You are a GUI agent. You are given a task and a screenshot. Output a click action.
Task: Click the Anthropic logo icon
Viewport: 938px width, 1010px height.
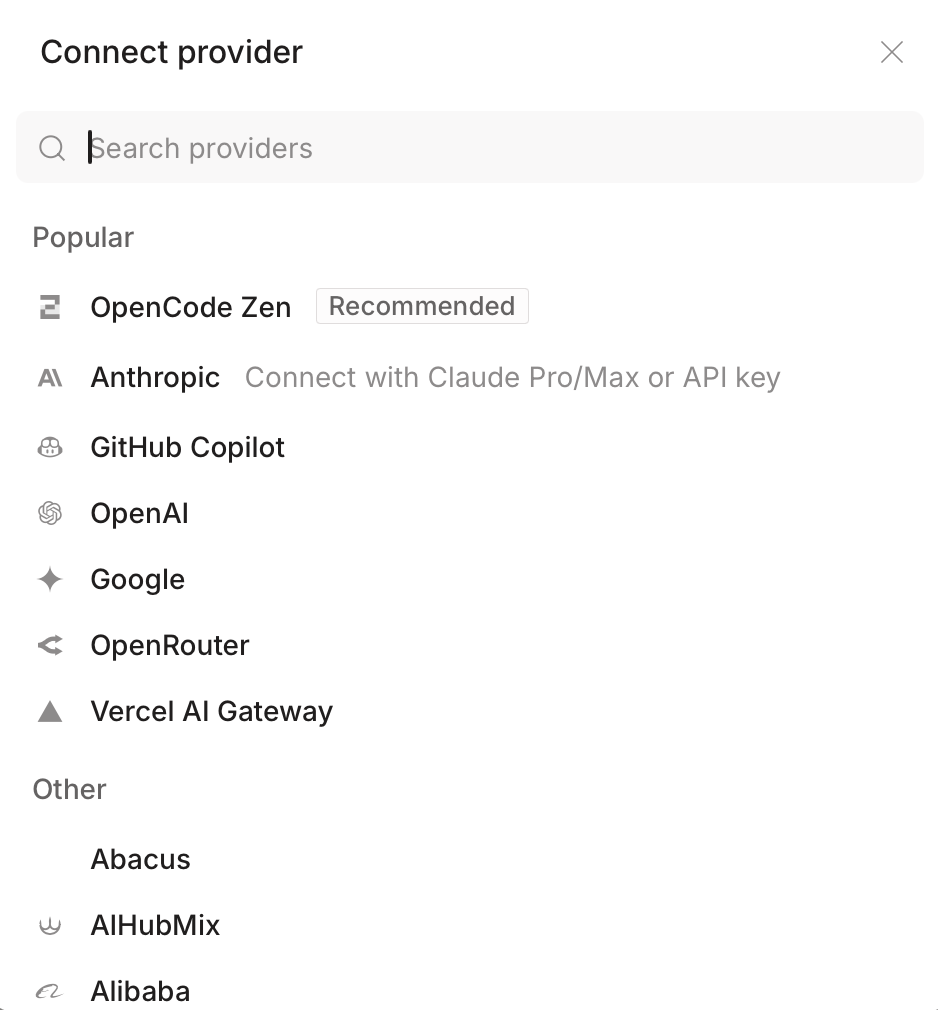(50, 378)
